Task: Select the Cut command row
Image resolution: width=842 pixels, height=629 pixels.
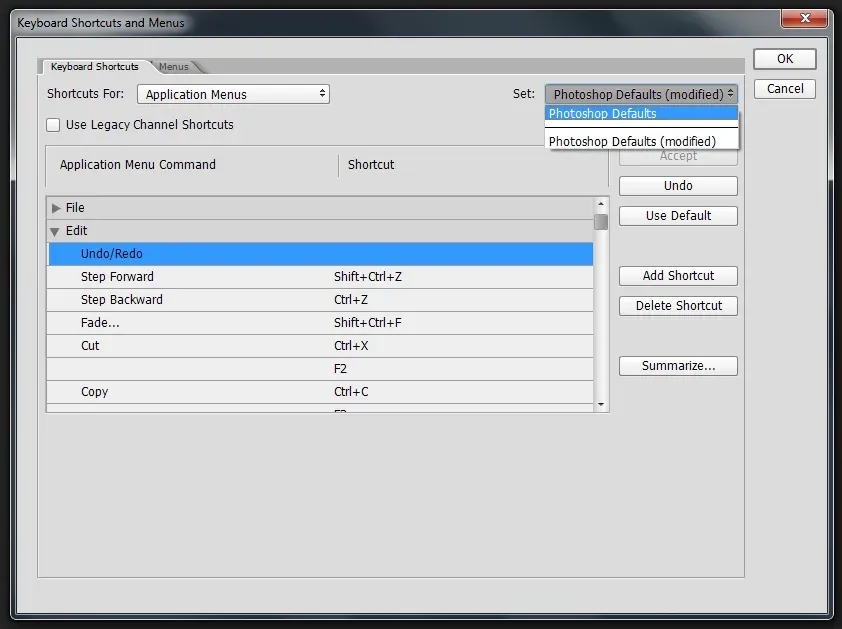Action: tap(320, 346)
